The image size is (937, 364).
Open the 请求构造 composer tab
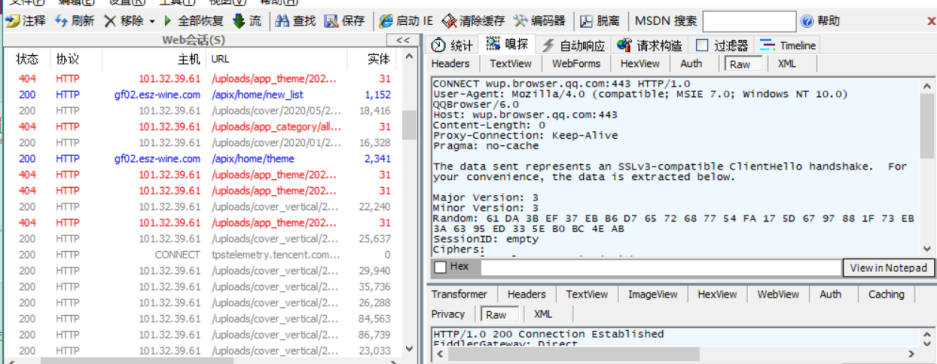[x=650, y=45]
